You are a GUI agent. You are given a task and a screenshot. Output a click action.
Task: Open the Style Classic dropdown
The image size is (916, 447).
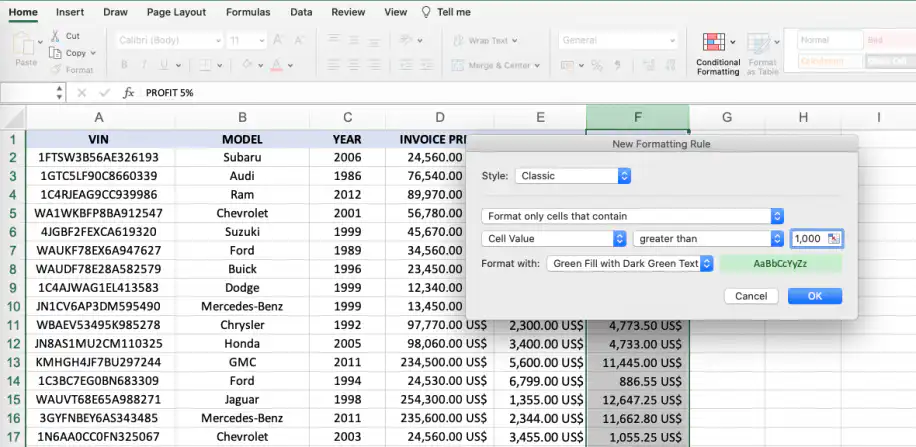coord(572,176)
